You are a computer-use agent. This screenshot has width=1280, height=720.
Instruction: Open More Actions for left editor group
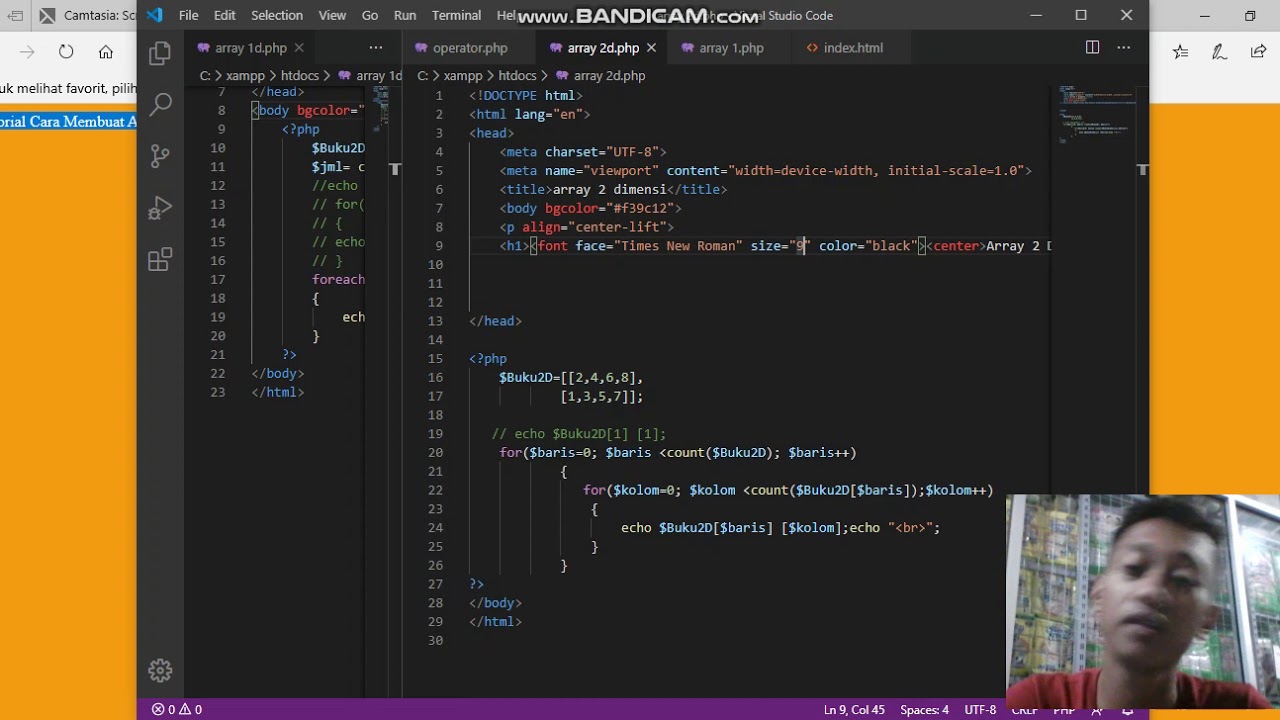pyautogui.click(x=375, y=47)
